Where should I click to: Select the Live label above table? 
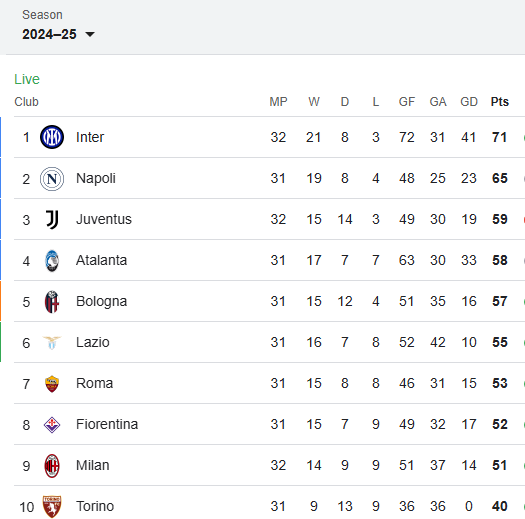(x=27, y=79)
